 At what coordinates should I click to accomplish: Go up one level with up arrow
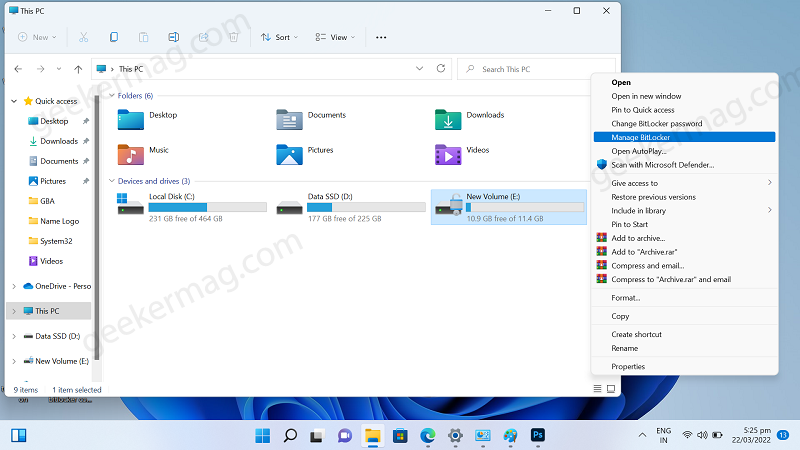pos(78,69)
